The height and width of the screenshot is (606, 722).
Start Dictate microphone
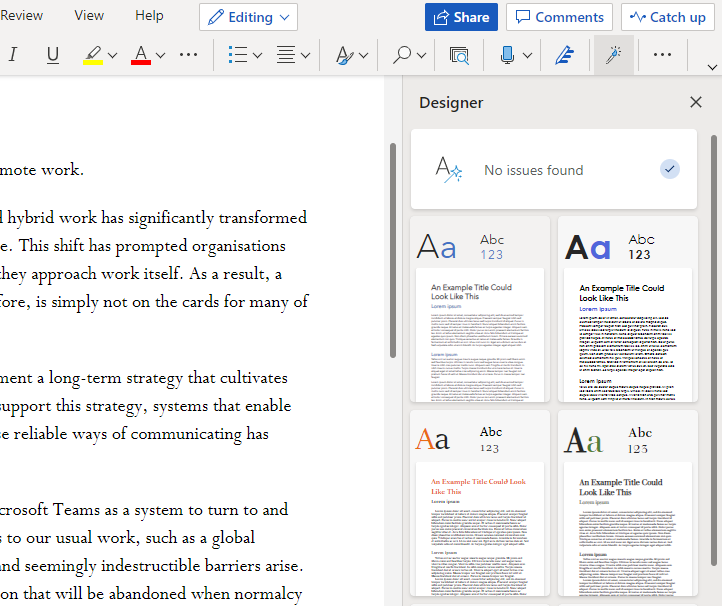tap(507, 55)
